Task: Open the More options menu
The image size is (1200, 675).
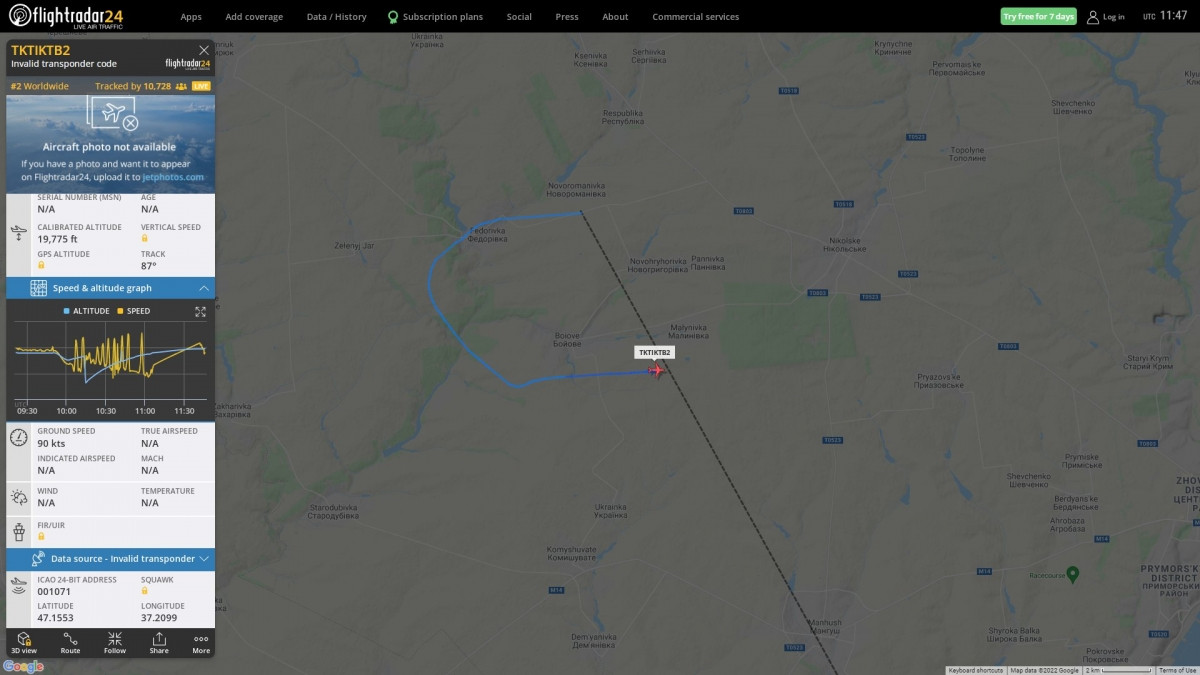Action: (x=201, y=643)
